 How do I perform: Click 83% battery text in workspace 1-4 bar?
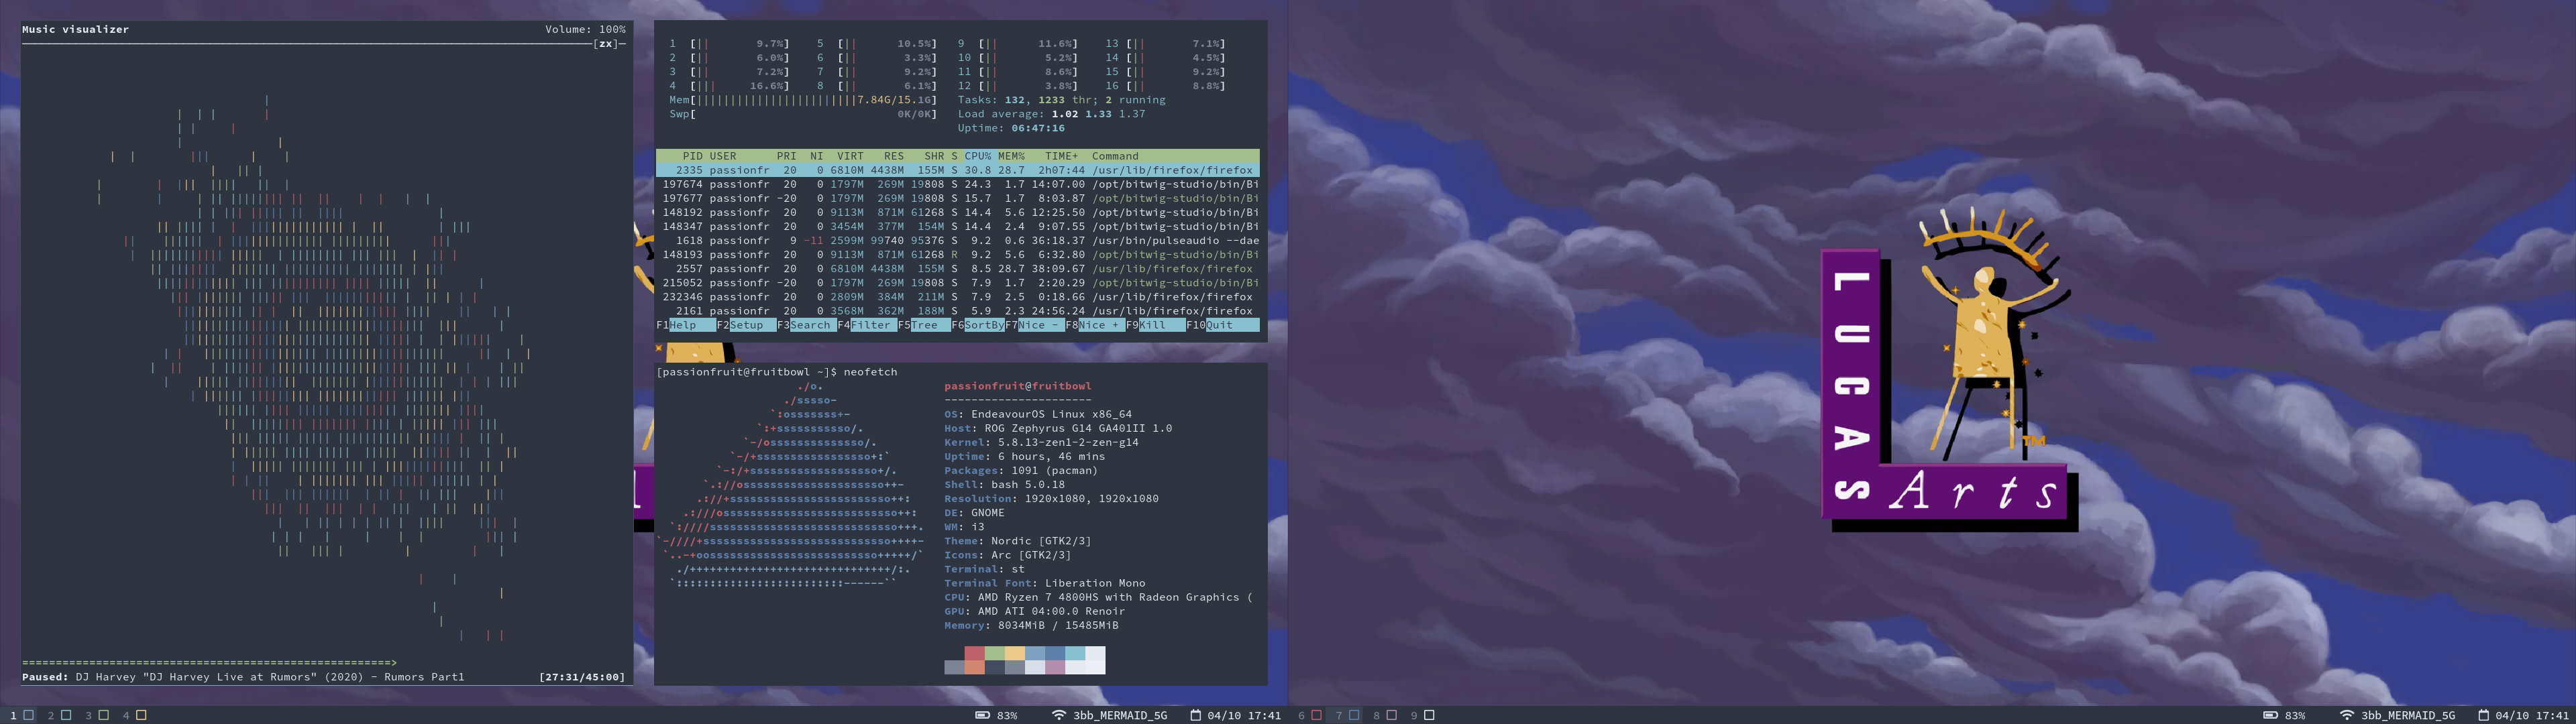click(x=1007, y=715)
